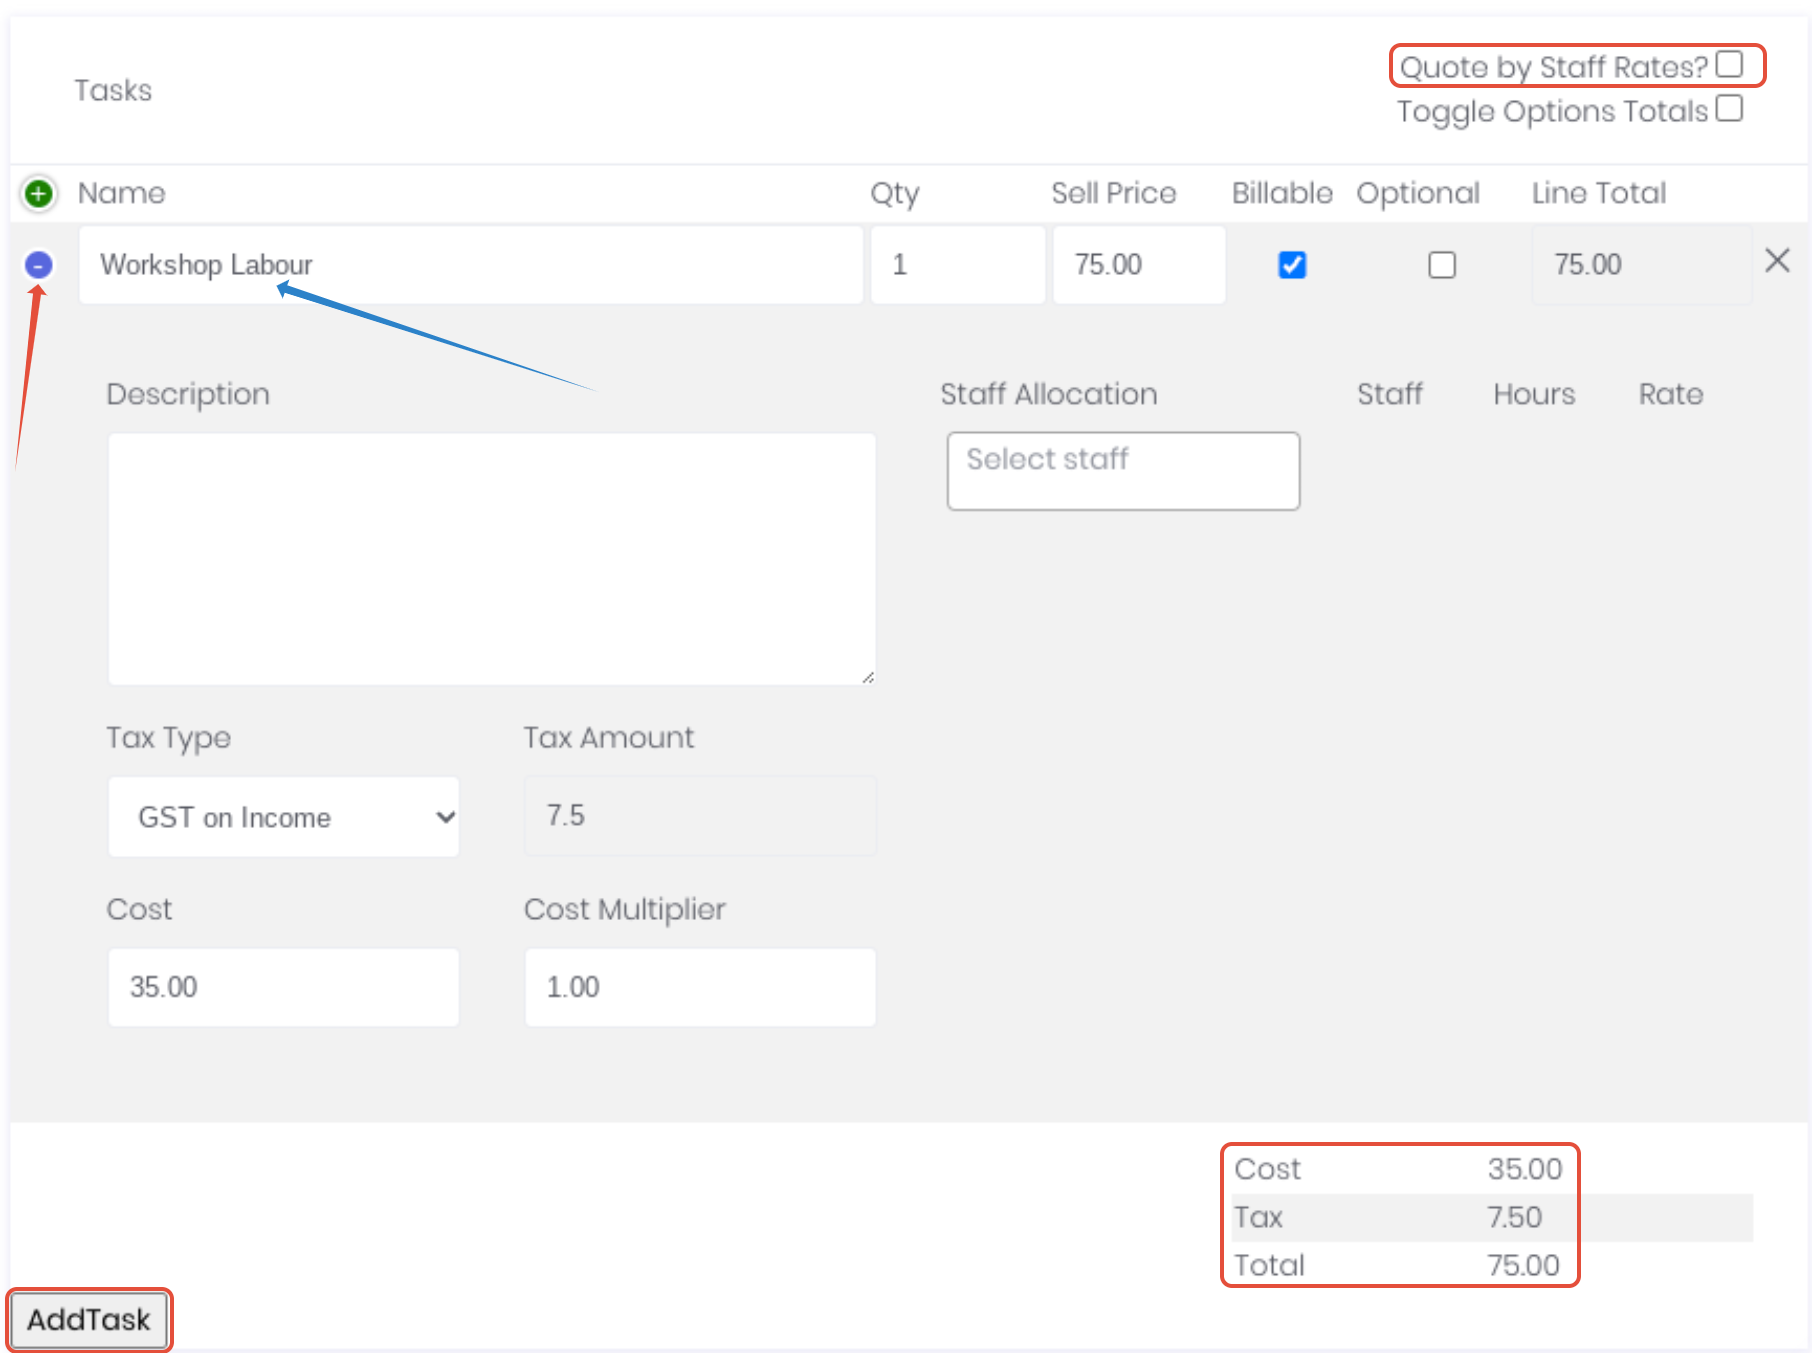
Task: Select the Workshop Labour task name field
Action: click(x=470, y=265)
